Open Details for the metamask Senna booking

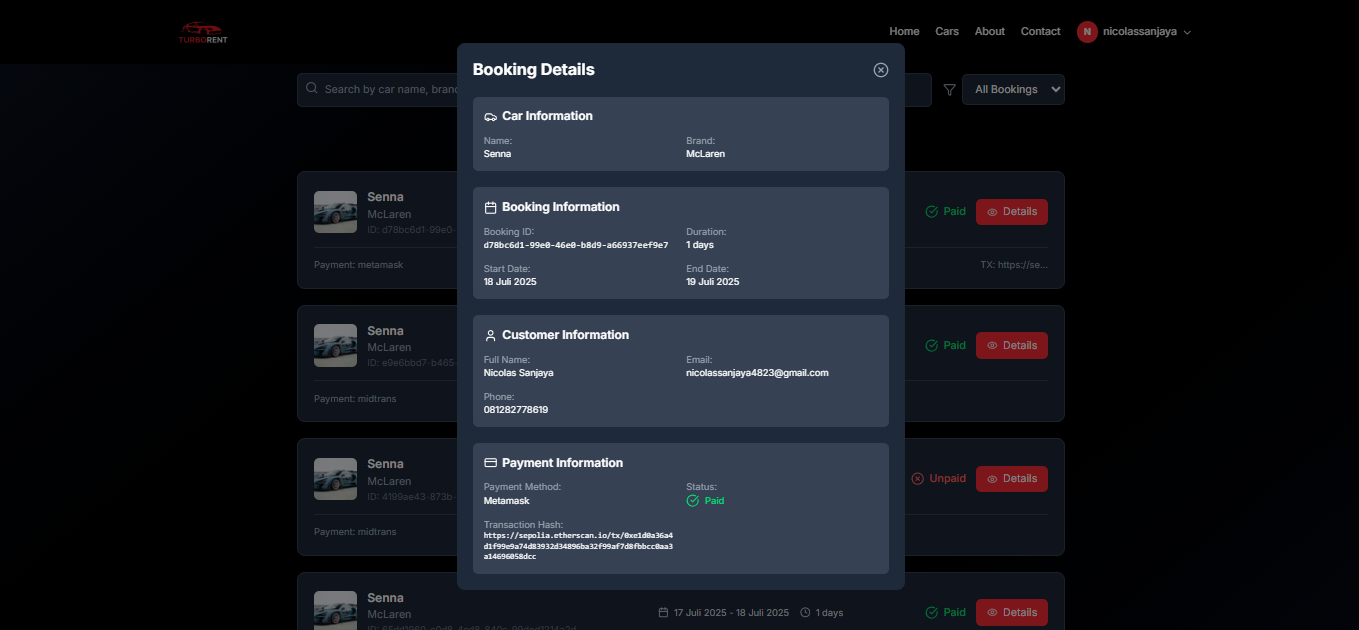pos(1011,212)
